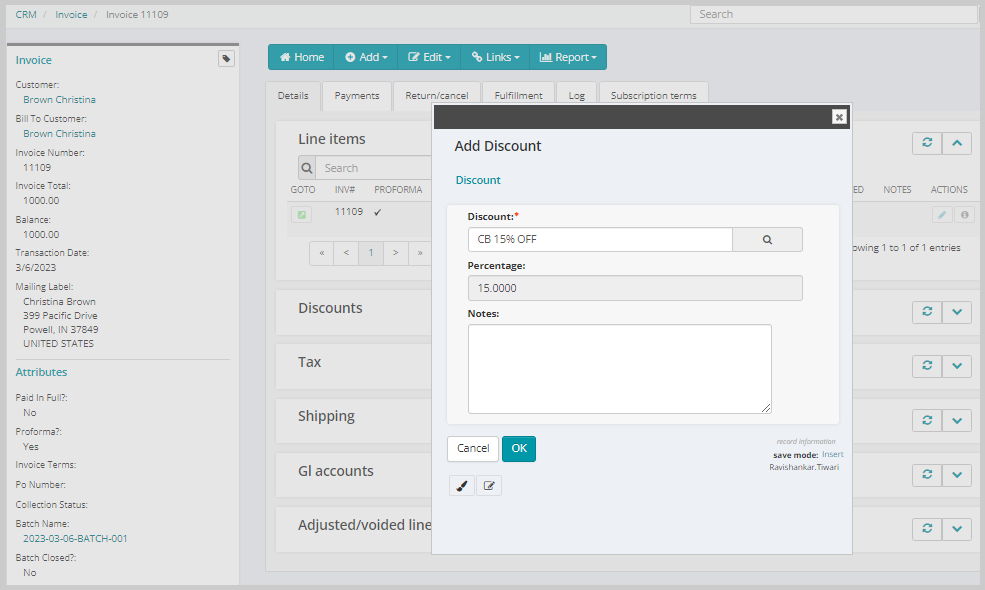This screenshot has width=985, height=590.
Task: Click the INV# column header
Action: [345, 190]
